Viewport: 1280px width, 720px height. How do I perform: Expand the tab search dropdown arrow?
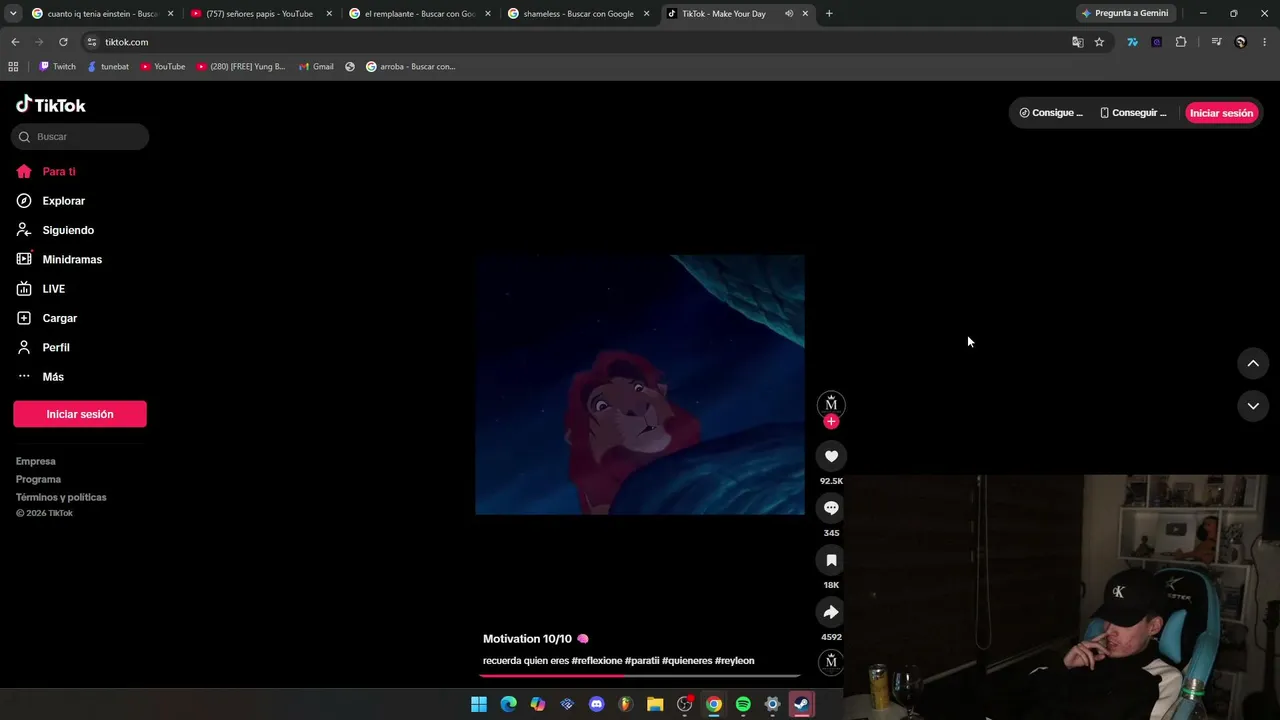[x=13, y=14]
